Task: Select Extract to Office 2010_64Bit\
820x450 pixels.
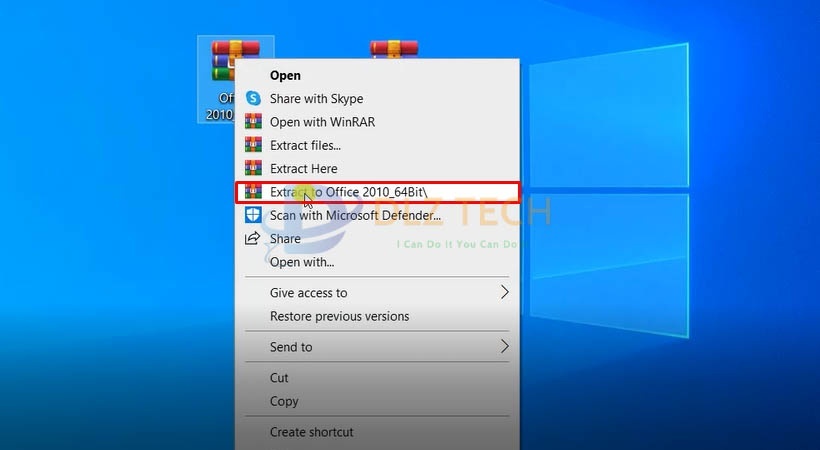Action: (x=377, y=192)
